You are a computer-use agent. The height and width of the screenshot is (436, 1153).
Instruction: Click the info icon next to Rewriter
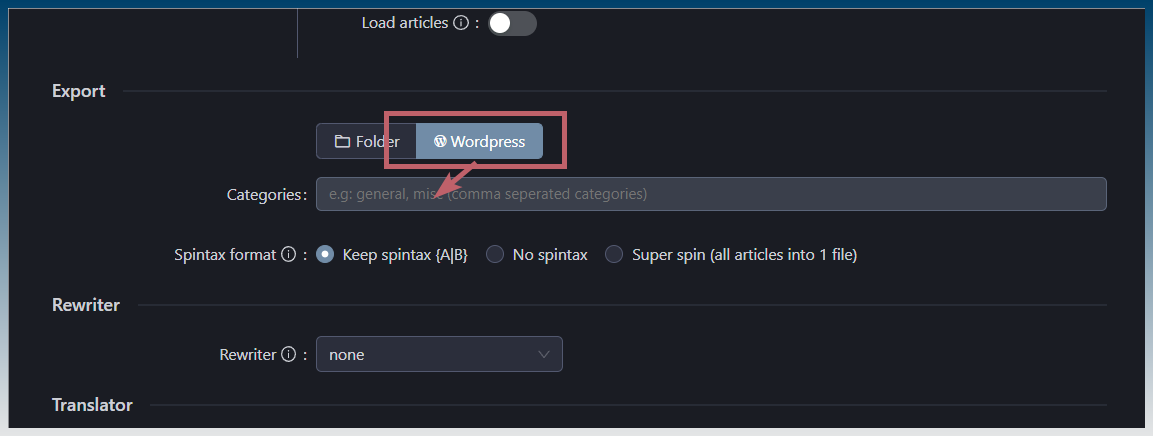[288, 354]
